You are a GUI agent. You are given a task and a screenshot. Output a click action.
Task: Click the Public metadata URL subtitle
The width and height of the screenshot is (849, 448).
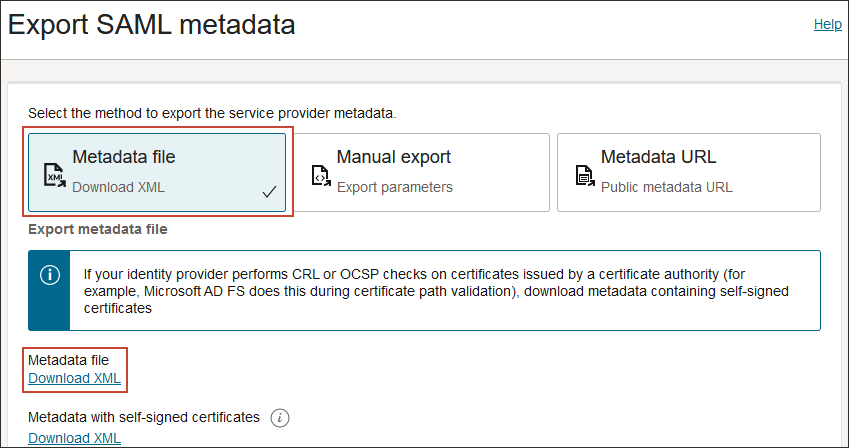click(666, 187)
